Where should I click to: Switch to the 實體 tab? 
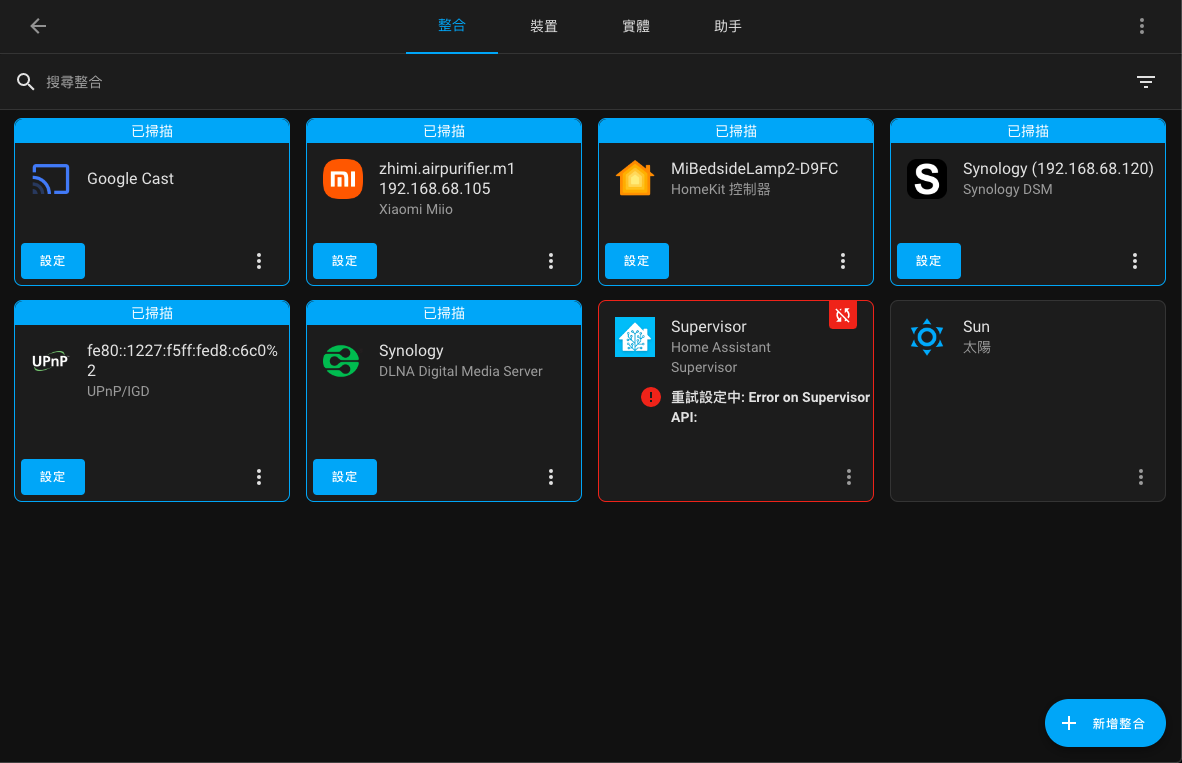[x=635, y=26]
